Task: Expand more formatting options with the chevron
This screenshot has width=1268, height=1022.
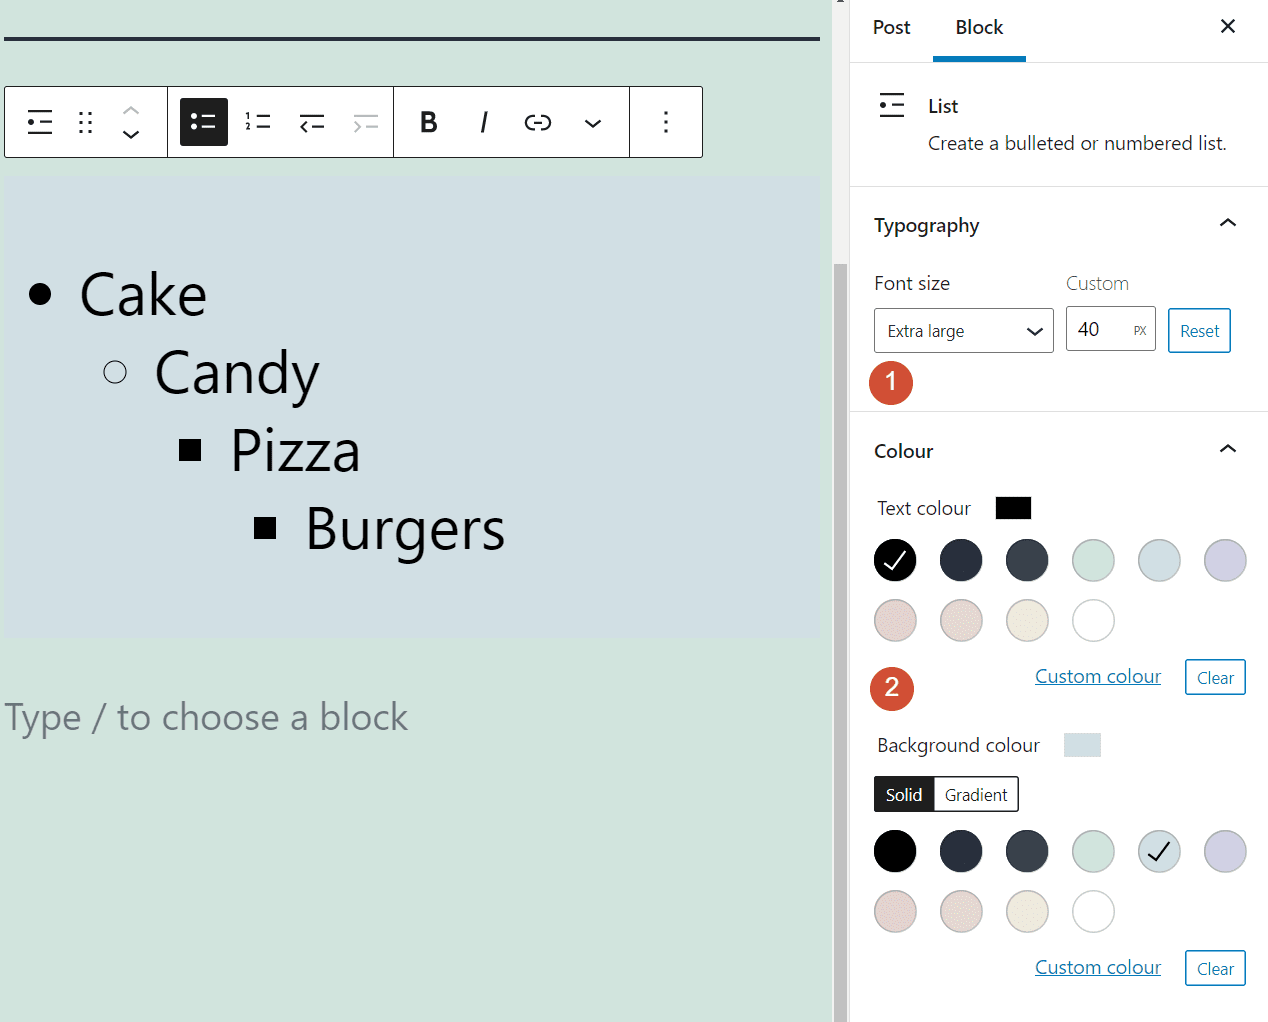Action: [592, 122]
